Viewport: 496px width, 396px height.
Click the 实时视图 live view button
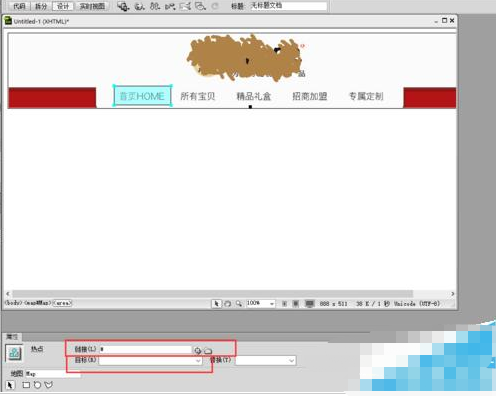click(x=92, y=6)
